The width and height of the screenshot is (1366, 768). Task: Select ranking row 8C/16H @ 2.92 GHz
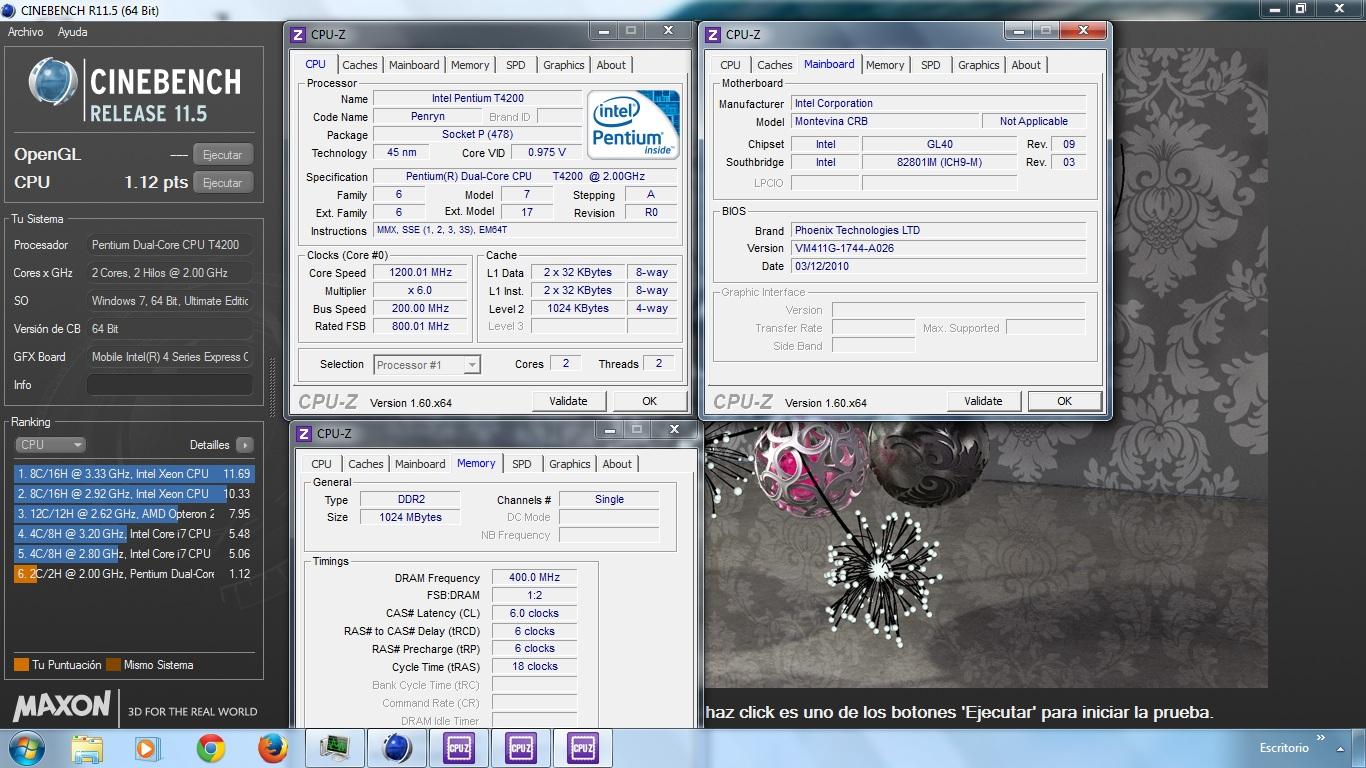[x=134, y=494]
